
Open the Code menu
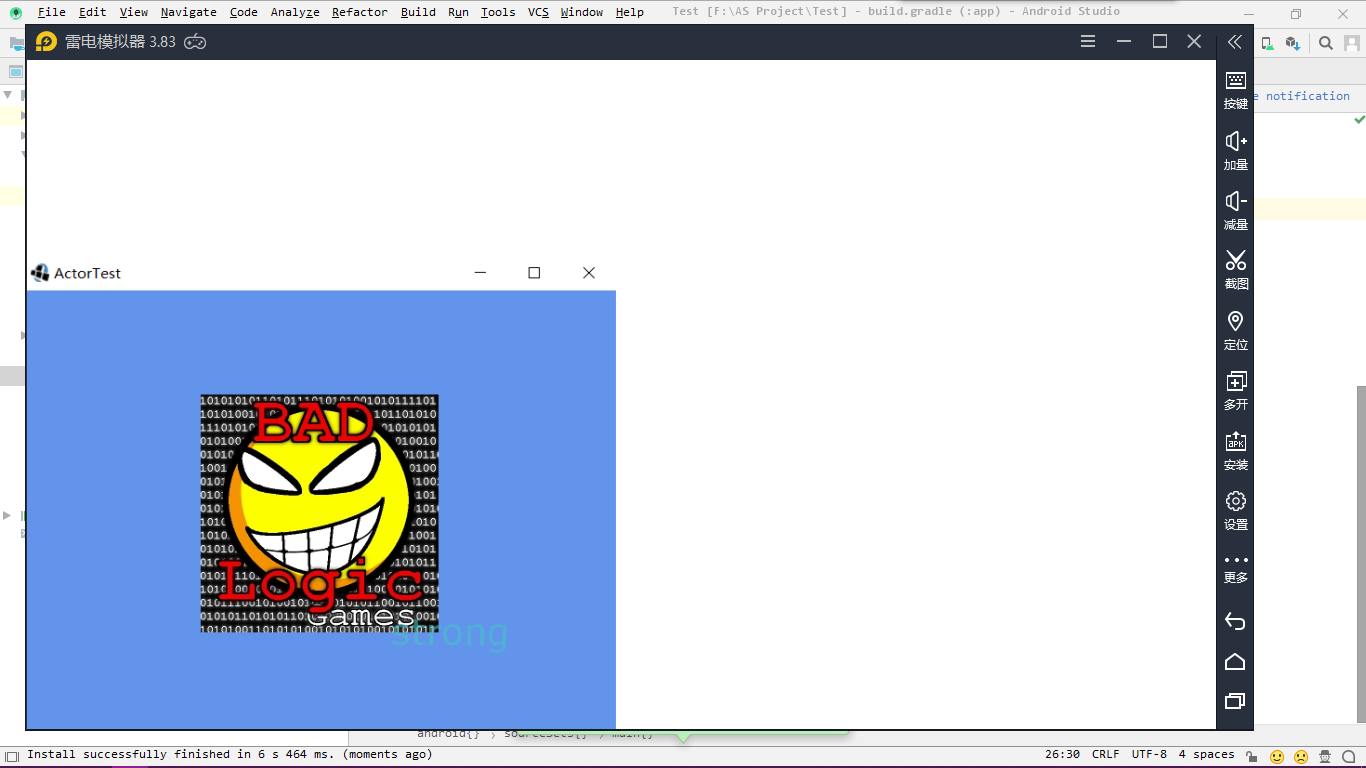(x=243, y=12)
